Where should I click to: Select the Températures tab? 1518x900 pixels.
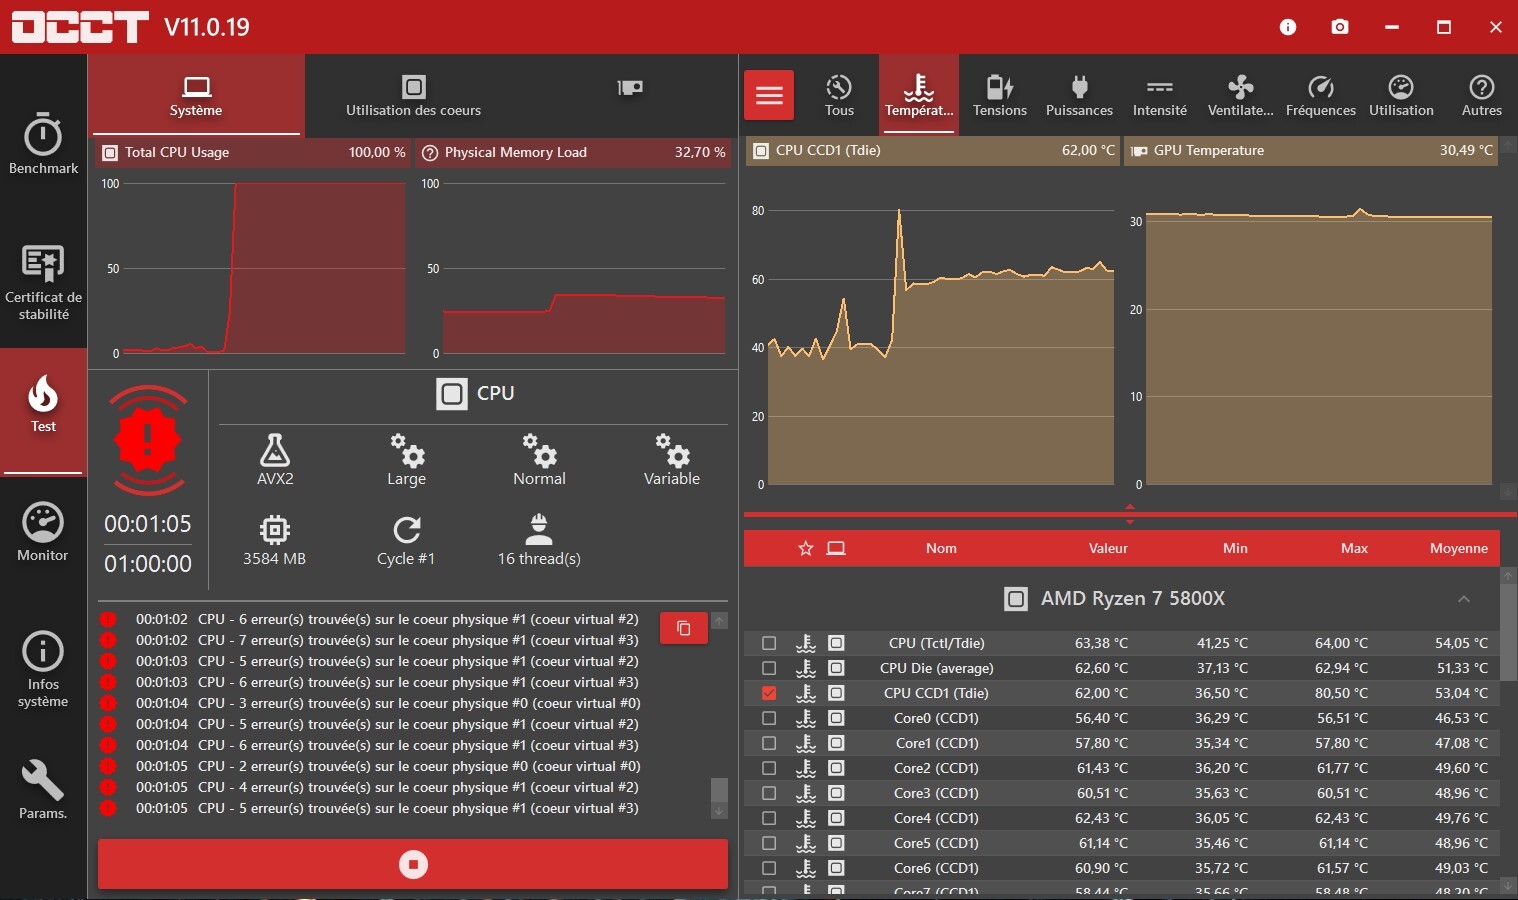919,95
